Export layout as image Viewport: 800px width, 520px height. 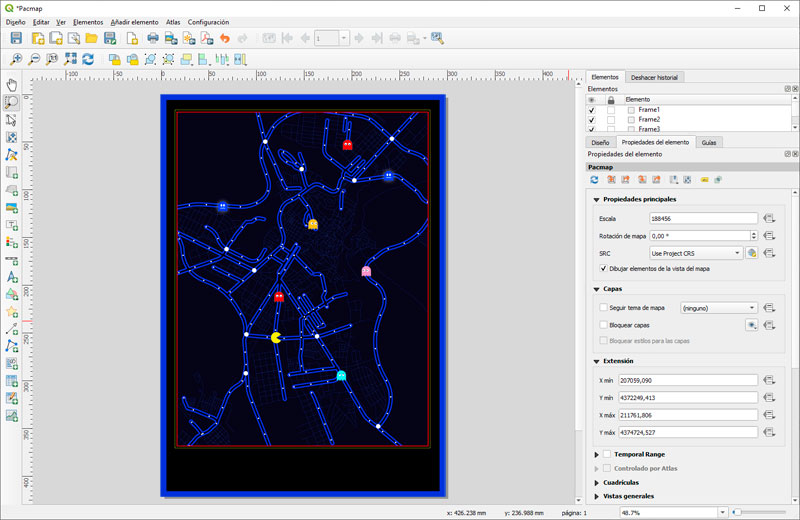click(x=171, y=38)
